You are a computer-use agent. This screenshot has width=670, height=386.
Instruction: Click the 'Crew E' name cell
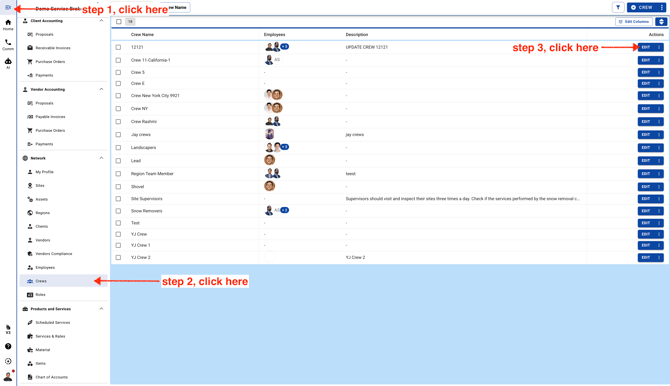pyautogui.click(x=138, y=83)
